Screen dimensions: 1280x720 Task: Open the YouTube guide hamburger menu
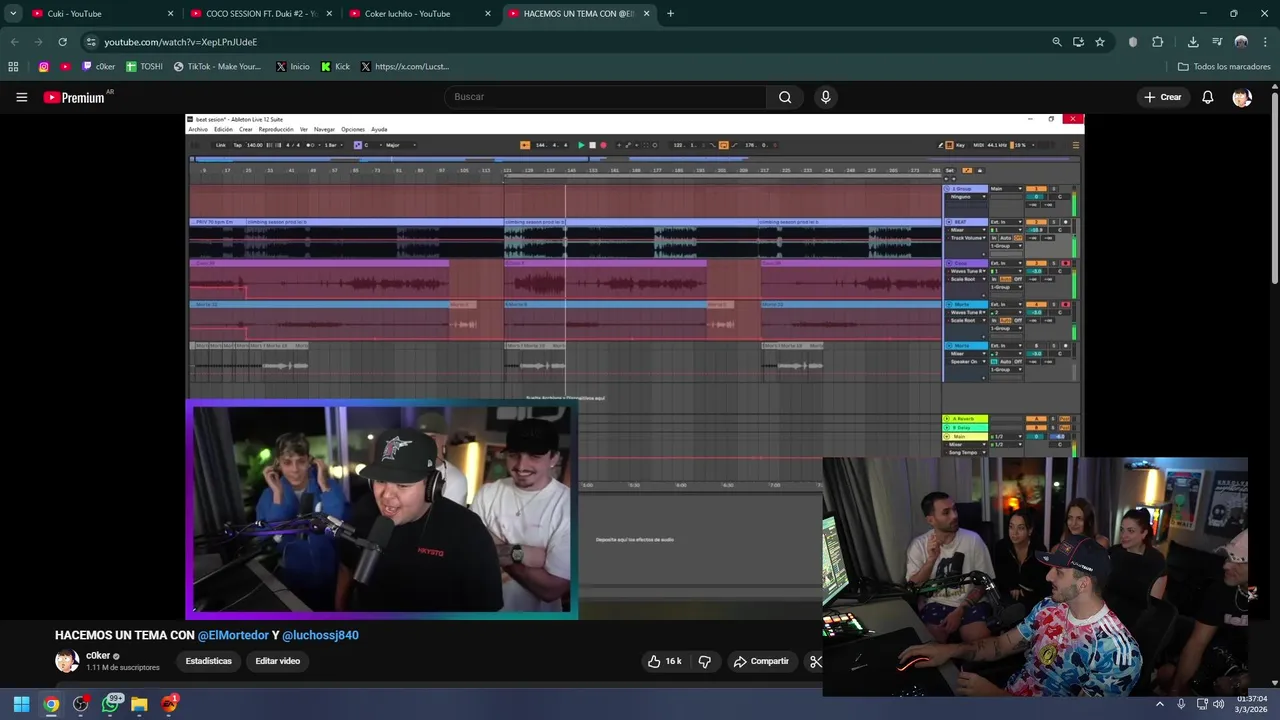pos(21,97)
